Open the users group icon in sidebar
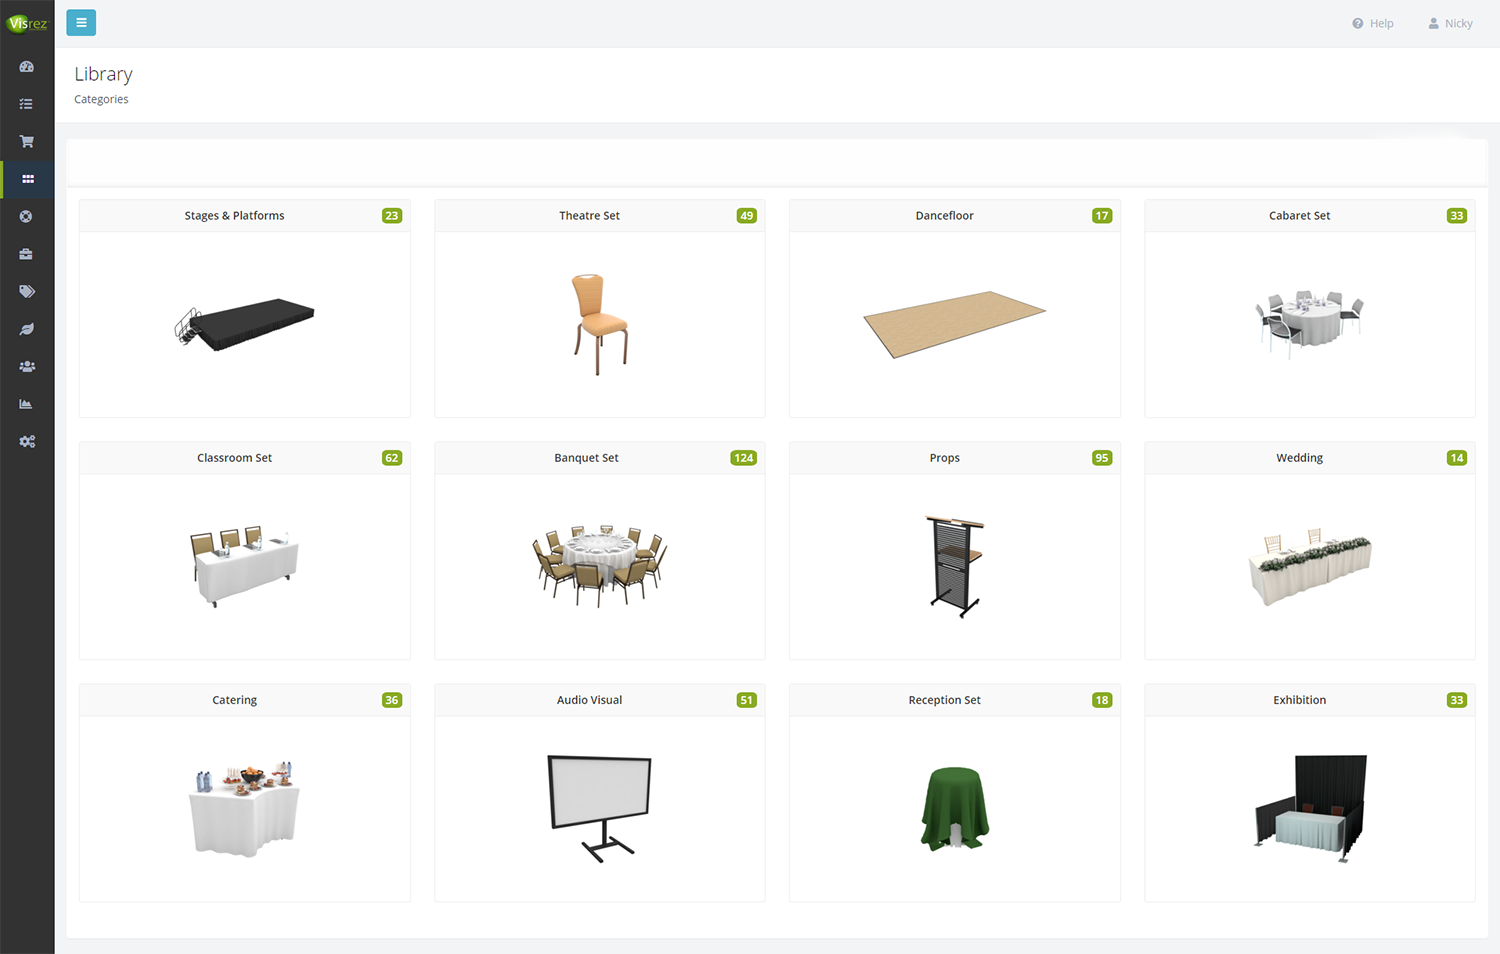 pyautogui.click(x=27, y=367)
